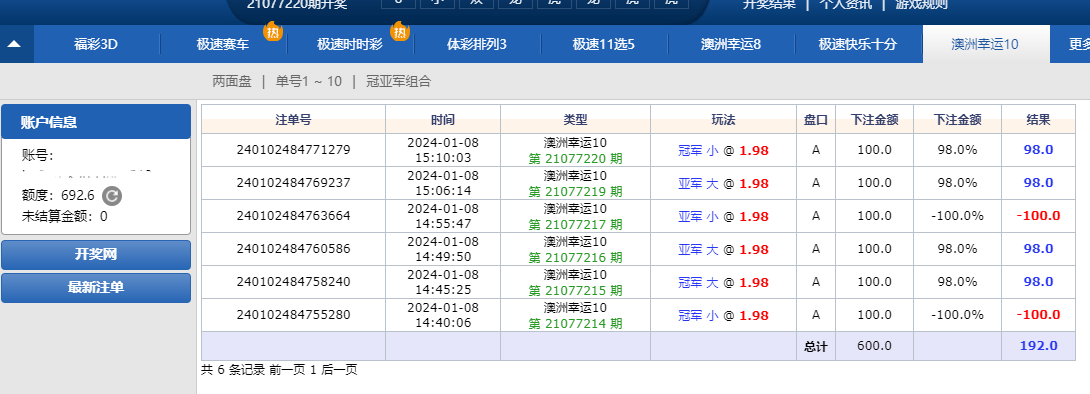
Task: Select order number 240102484755280
Action: (293, 315)
